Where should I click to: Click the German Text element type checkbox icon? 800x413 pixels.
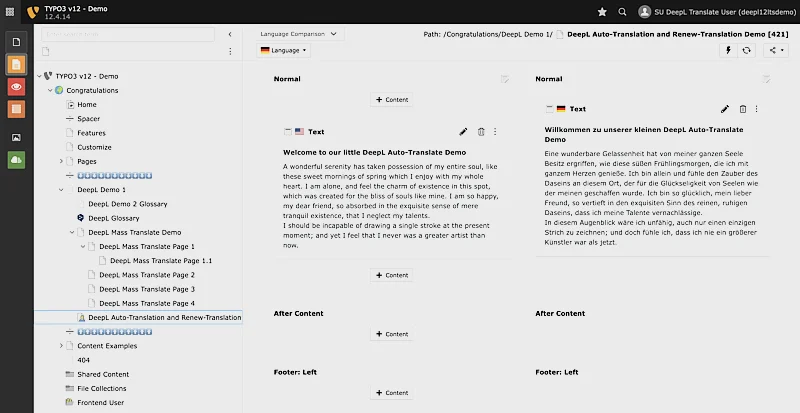click(549, 109)
